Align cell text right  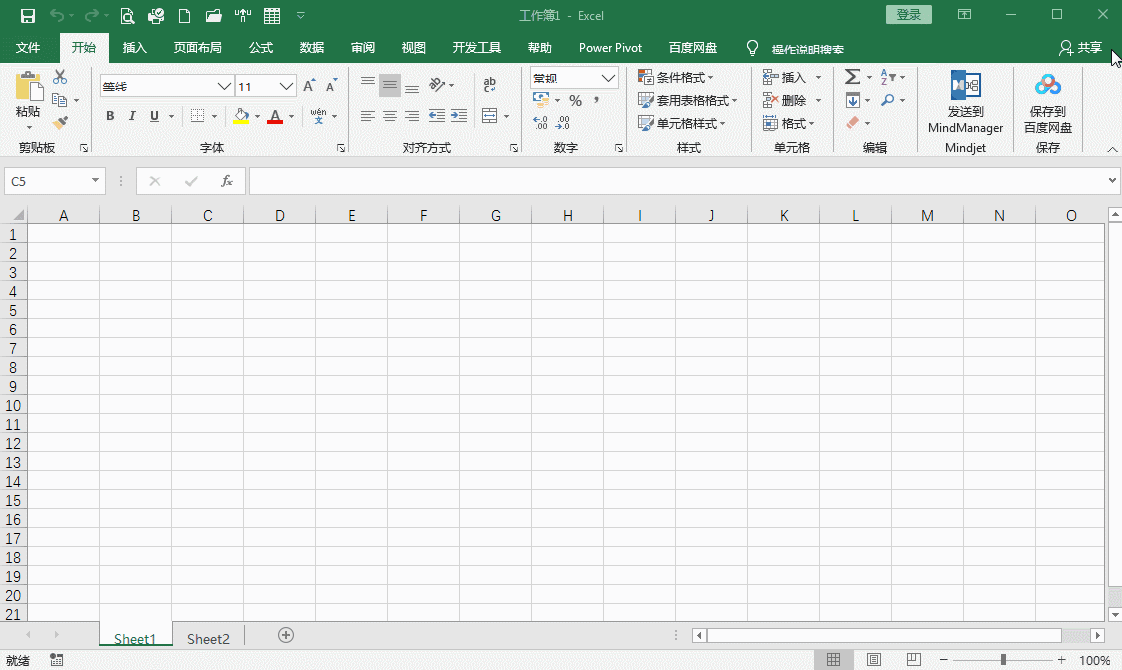click(x=412, y=116)
